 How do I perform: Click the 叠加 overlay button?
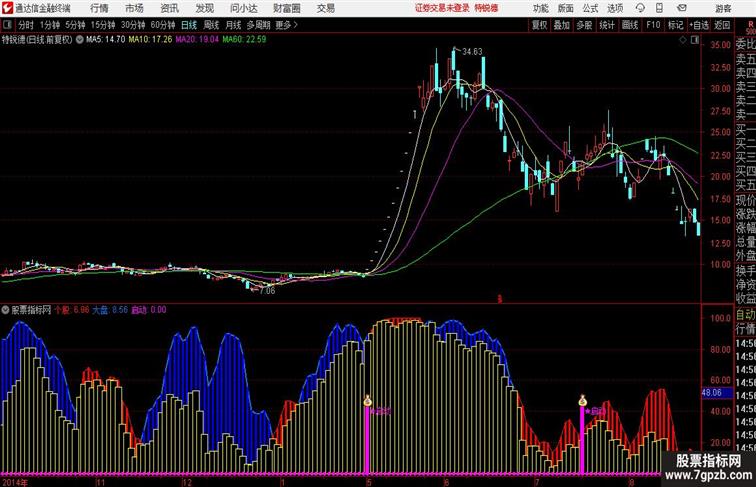point(561,25)
